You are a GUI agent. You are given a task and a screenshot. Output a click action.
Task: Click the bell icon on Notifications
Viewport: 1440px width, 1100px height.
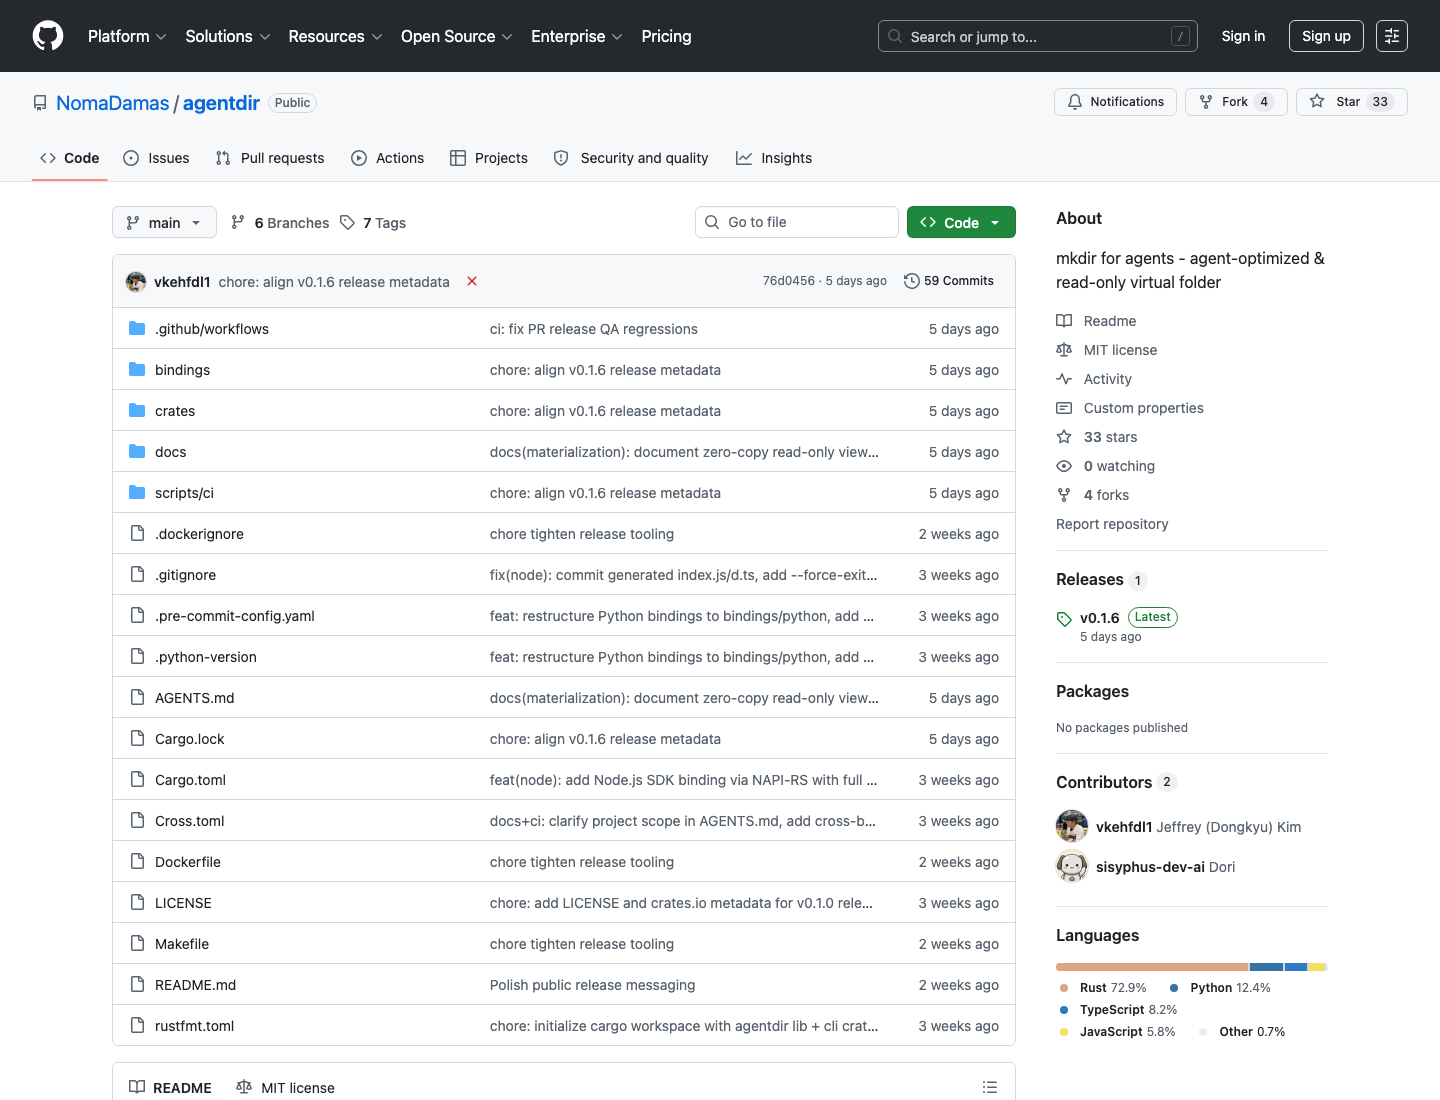point(1075,102)
